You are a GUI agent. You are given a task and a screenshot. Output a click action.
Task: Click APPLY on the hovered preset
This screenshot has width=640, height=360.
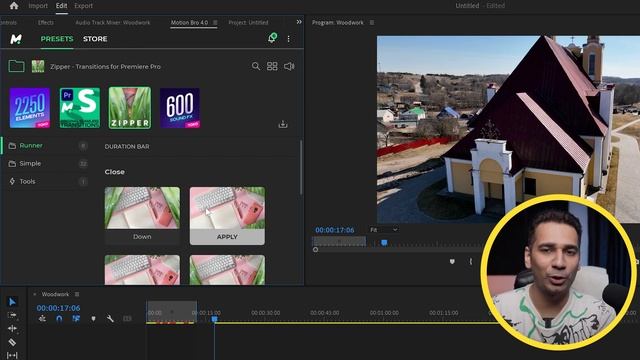[x=227, y=237]
